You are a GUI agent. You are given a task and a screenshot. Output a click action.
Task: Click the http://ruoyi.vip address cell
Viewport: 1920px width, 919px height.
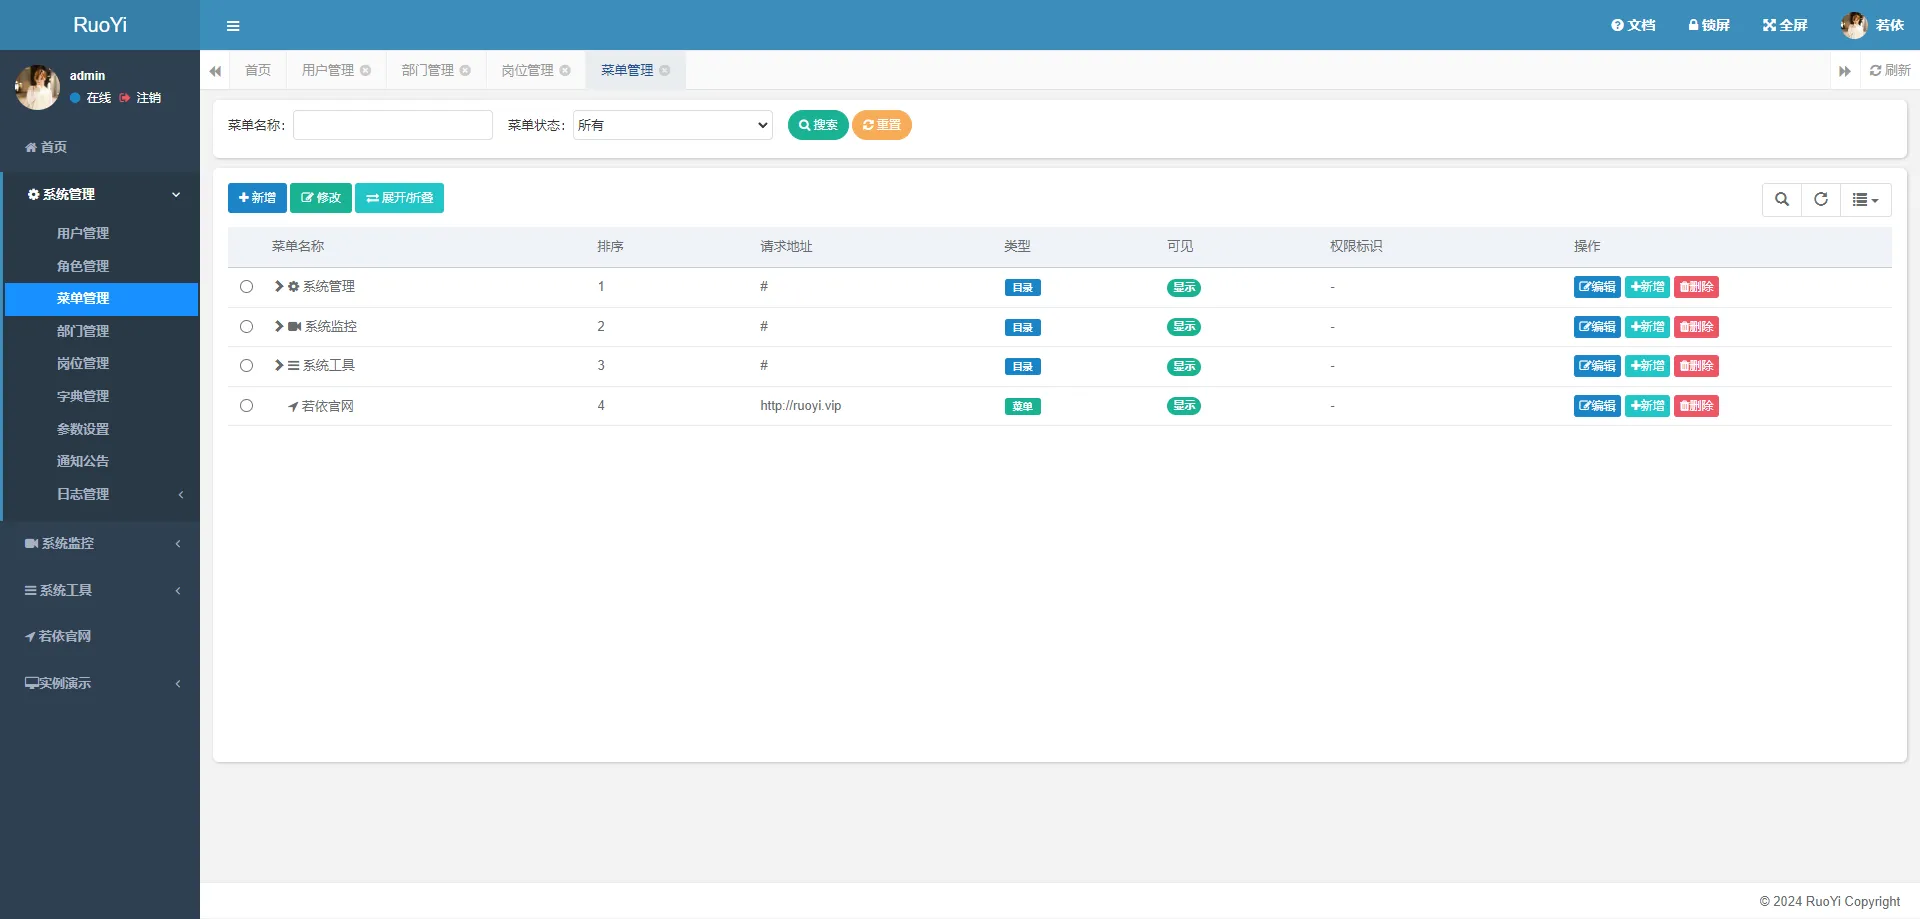[801, 406]
